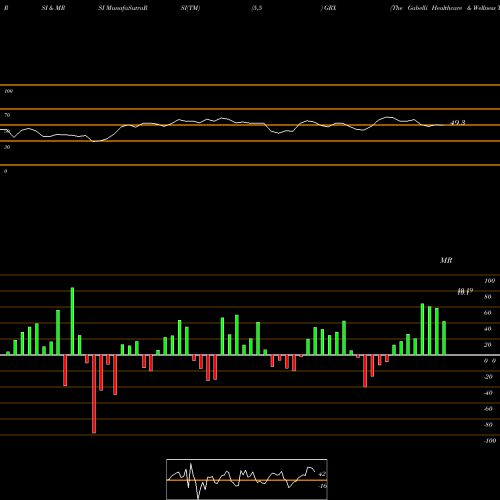The height and width of the screenshot is (500, 500).
Task: Click the value -16 in mini chart
Action: (x=322, y=486)
